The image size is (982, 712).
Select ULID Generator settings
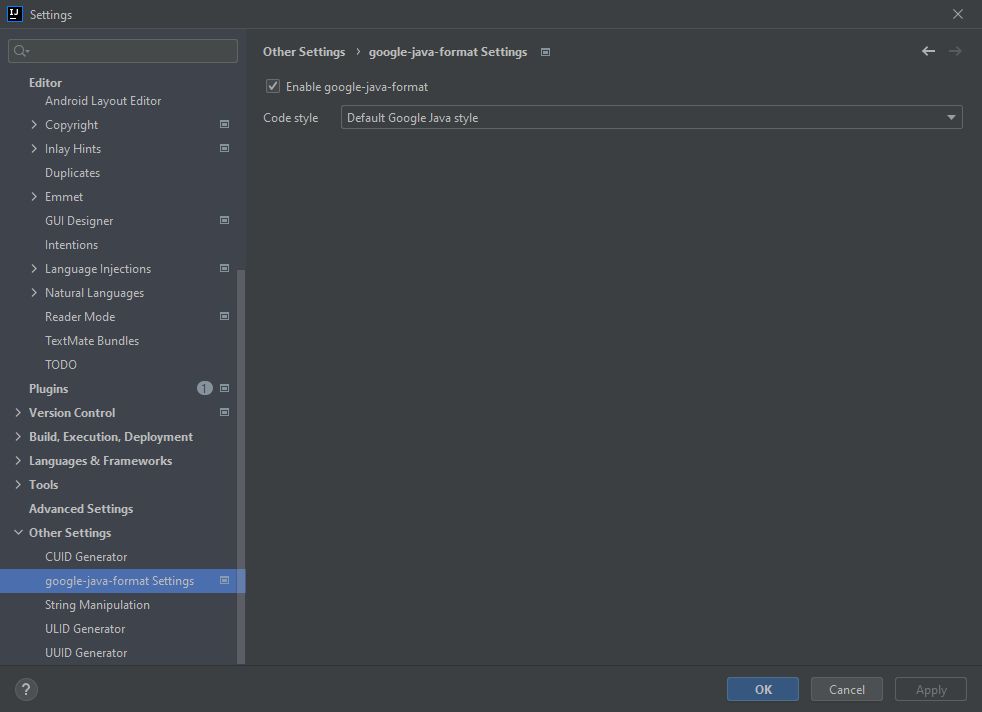click(85, 629)
